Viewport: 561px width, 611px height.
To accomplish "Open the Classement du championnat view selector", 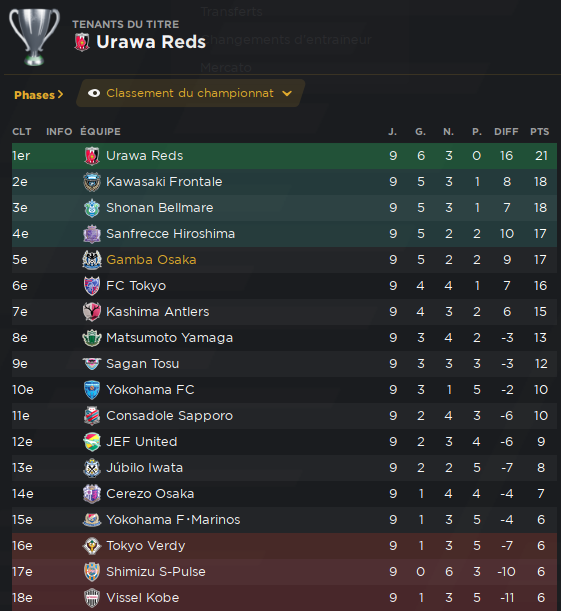I will tap(190, 93).
